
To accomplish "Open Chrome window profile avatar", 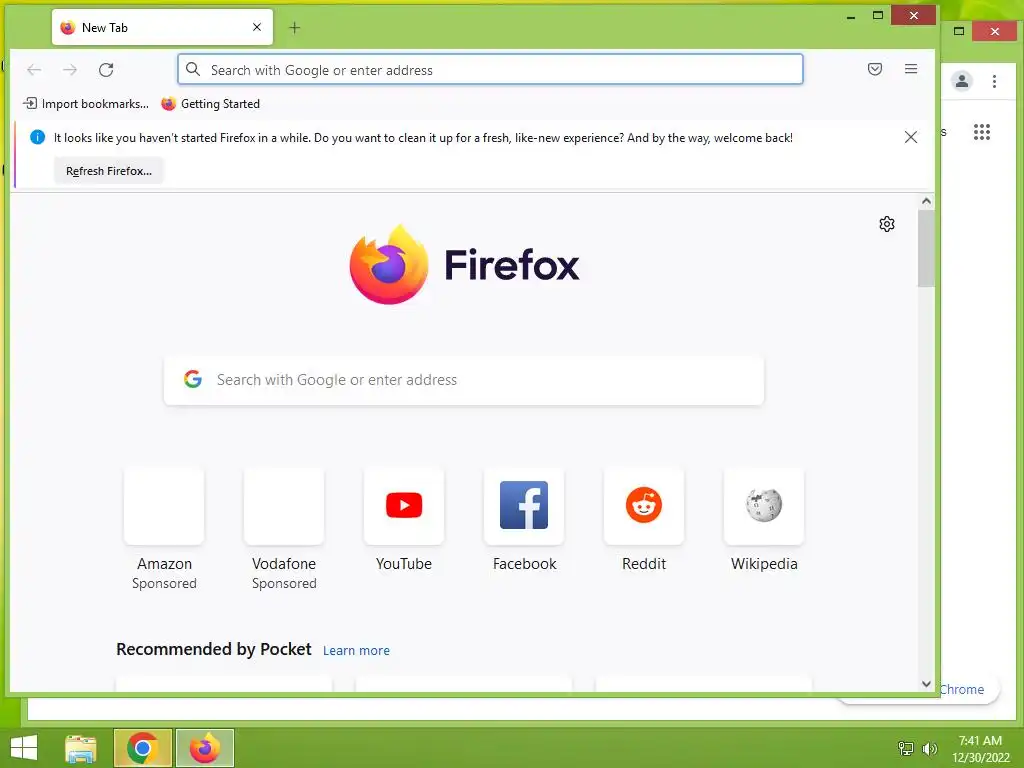I will tap(962, 81).
